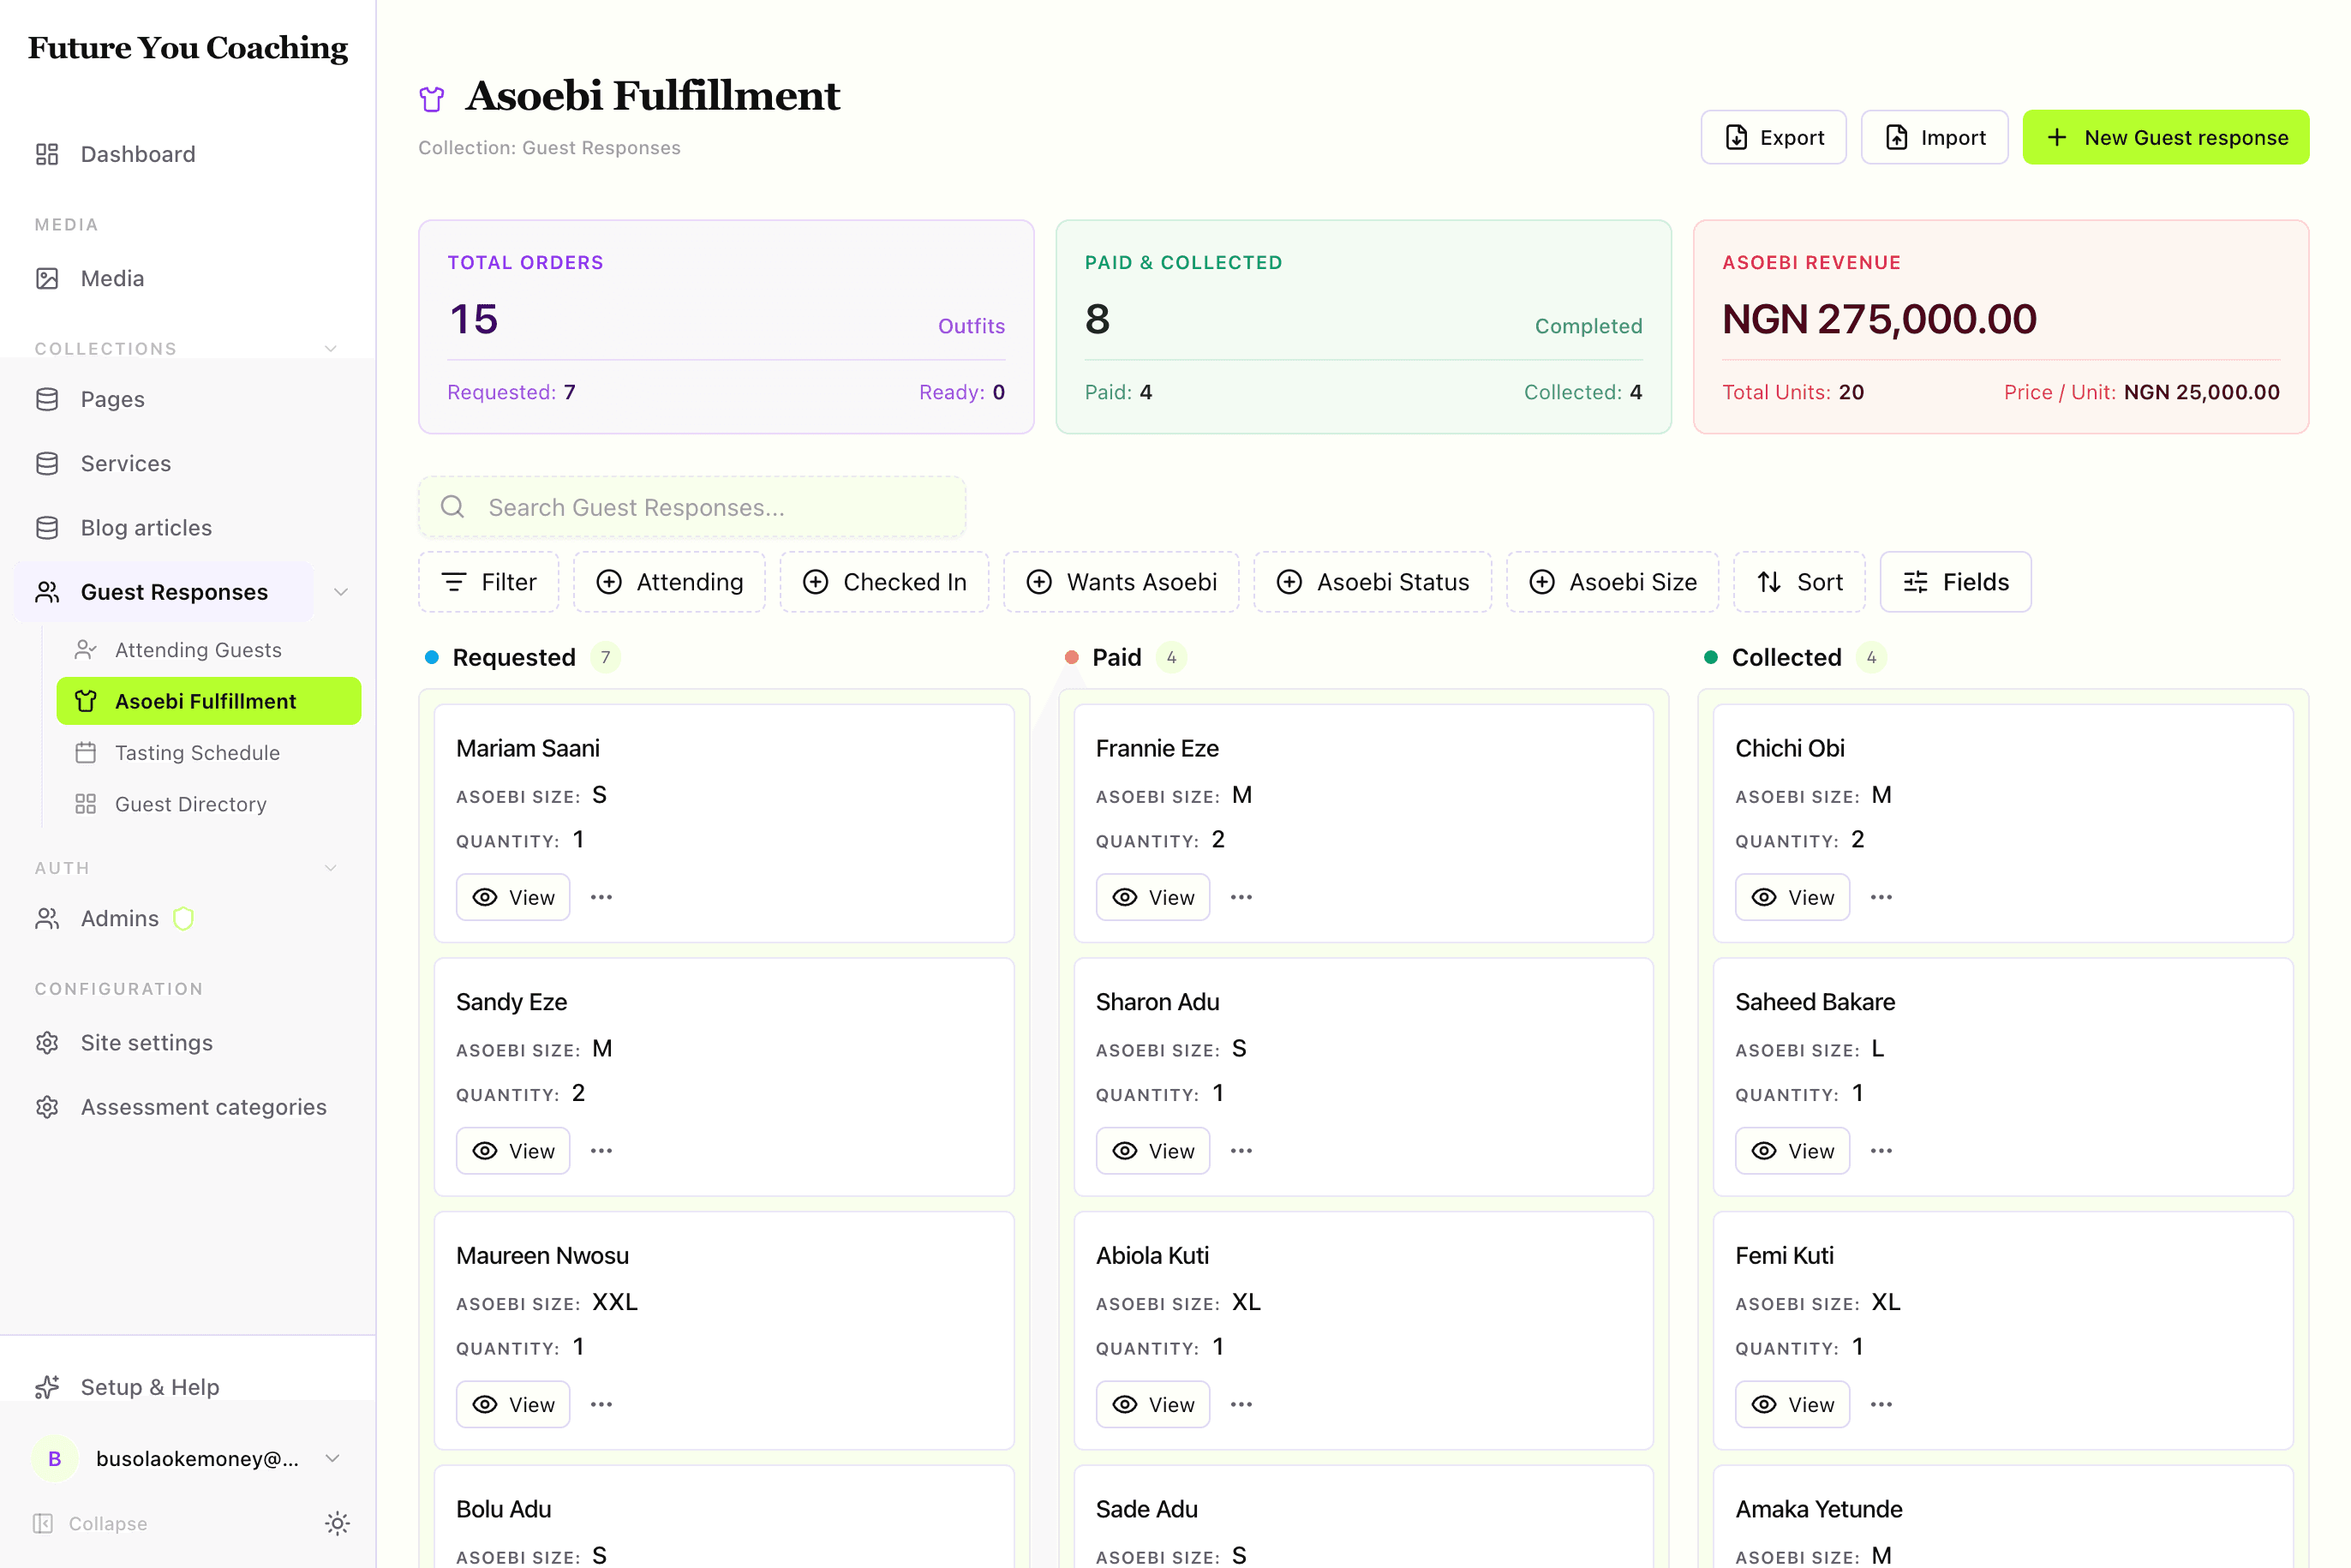Viewport: 2351px width, 1568px height.
Task: Click the magnifier icon in search box
Action: (453, 507)
